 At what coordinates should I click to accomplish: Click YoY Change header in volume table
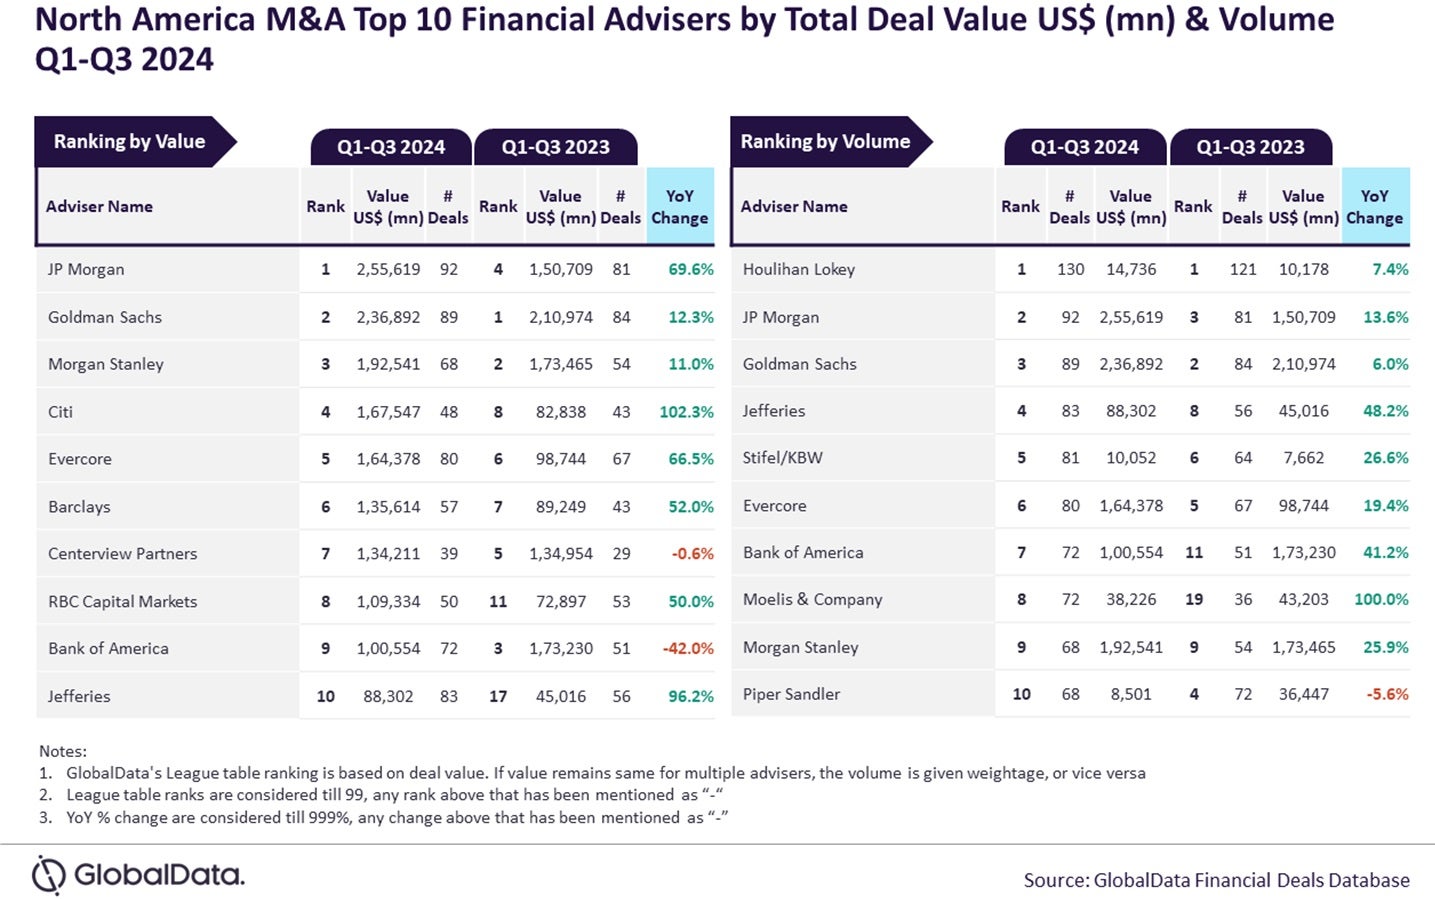coord(1374,207)
